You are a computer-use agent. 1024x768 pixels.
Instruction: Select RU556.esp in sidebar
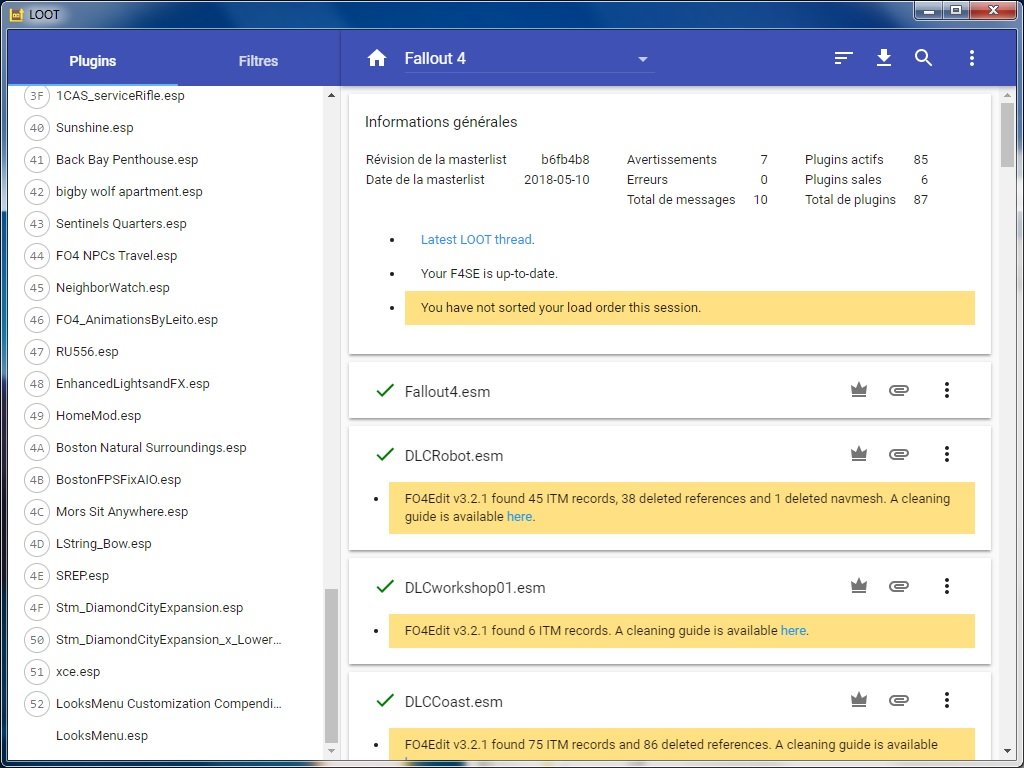click(x=88, y=352)
